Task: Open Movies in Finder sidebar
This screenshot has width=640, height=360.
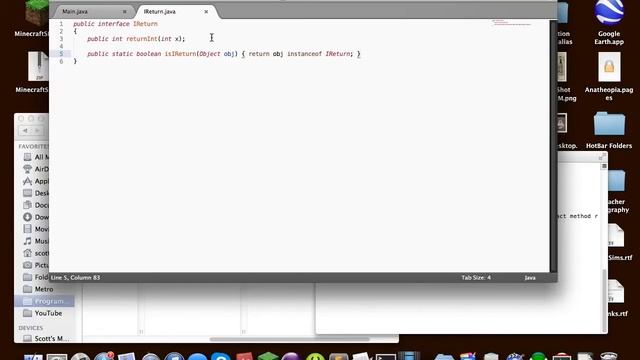Action: (36, 229)
